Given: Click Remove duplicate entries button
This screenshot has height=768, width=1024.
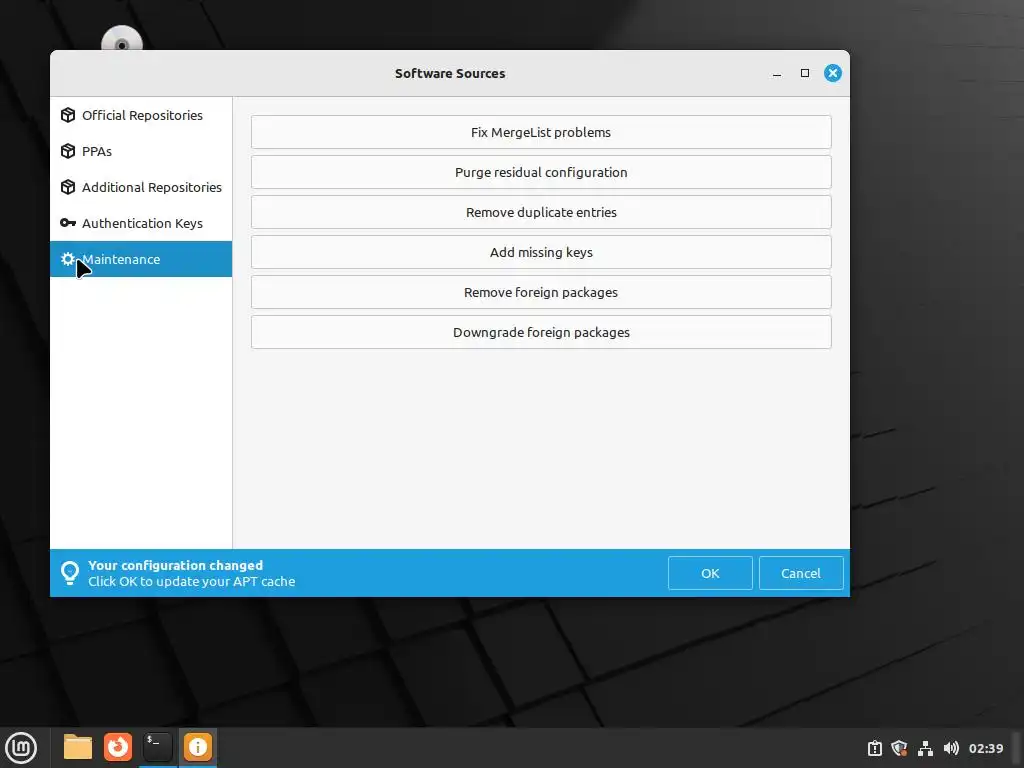Looking at the screenshot, I should pyautogui.click(x=541, y=212).
